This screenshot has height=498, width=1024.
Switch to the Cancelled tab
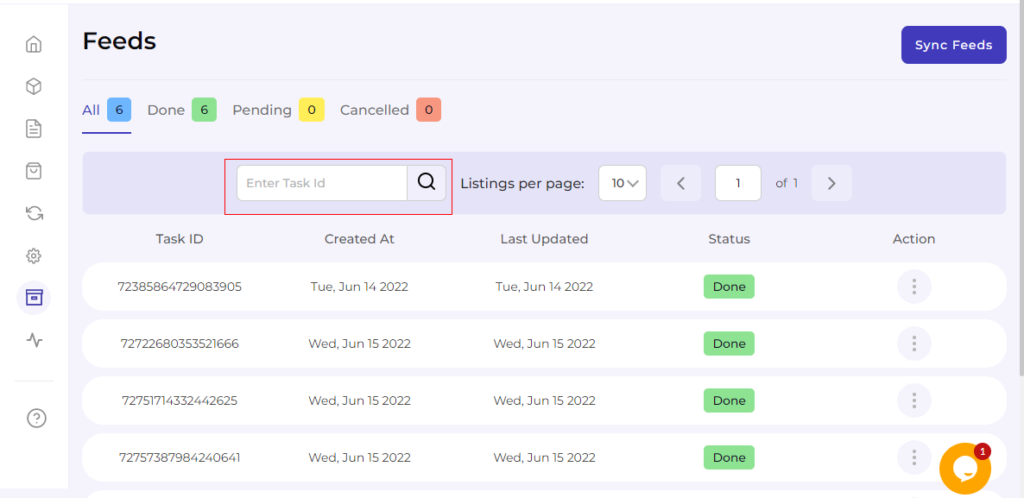click(x=389, y=110)
